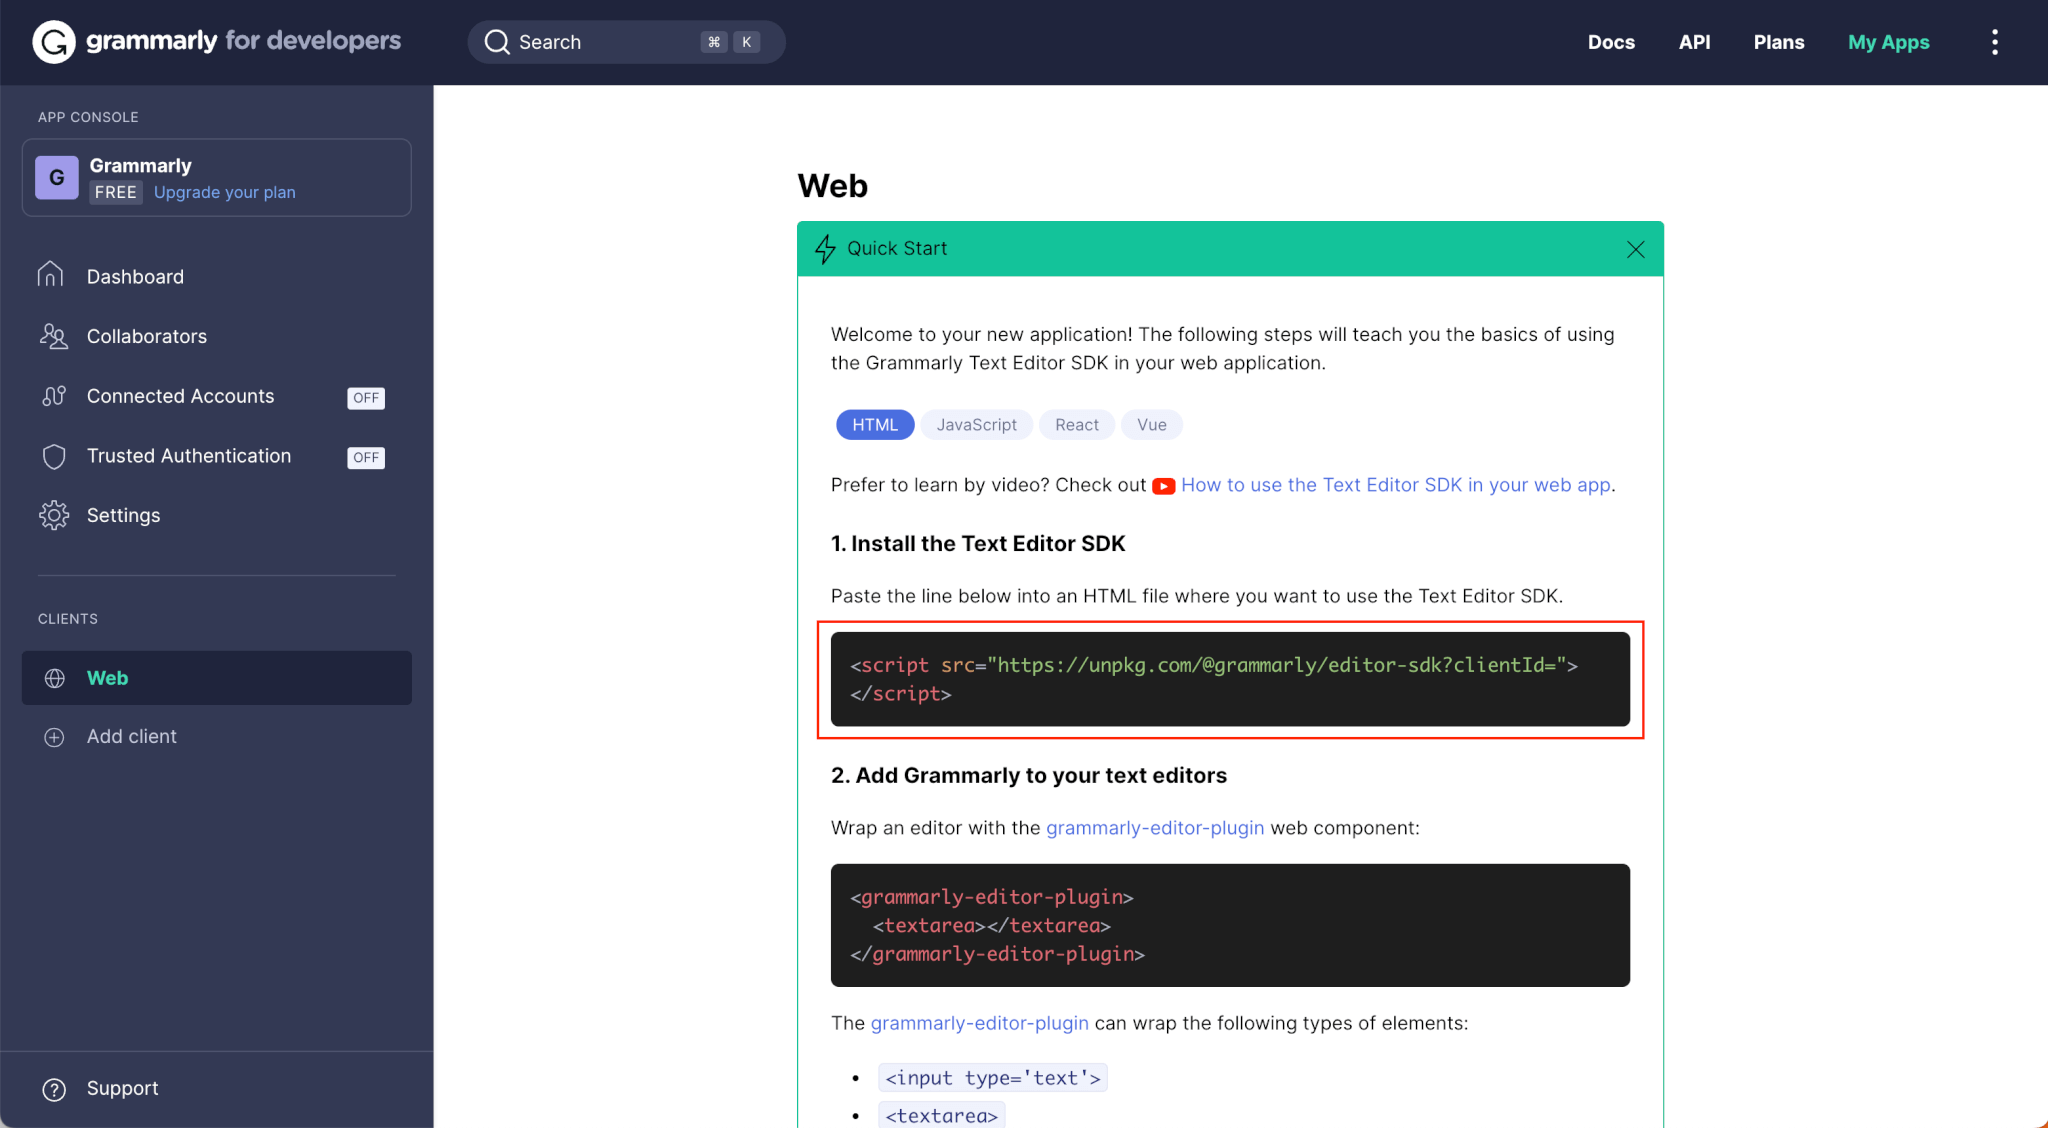Switch to the Vue tab
Viewport: 2048px width, 1128px height.
tap(1152, 425)
